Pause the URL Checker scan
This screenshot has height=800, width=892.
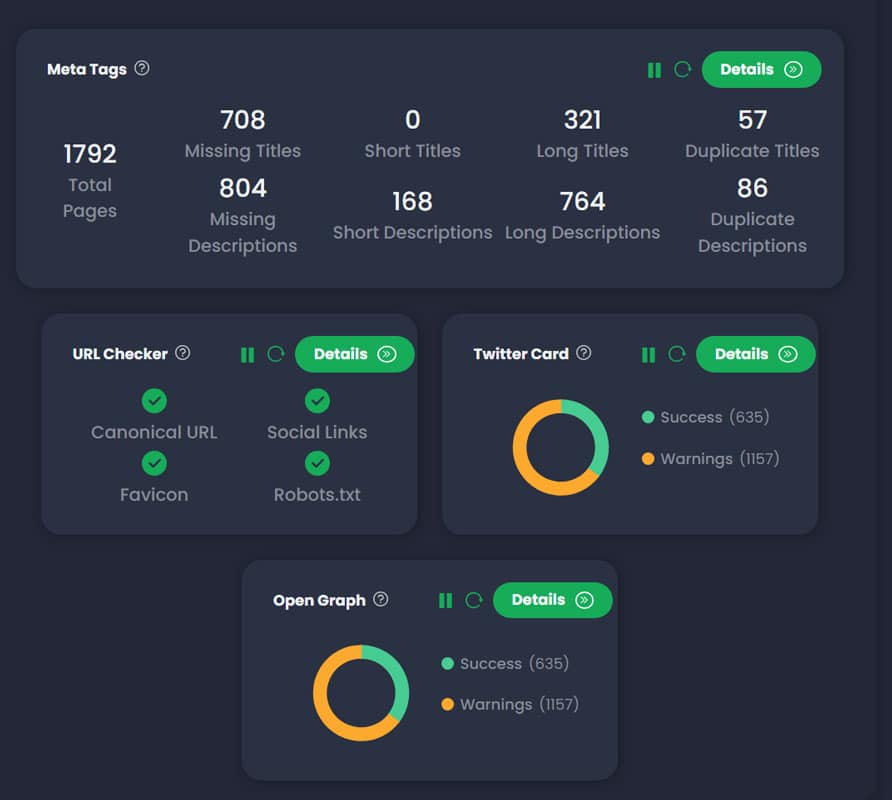[x=248, y=355]
